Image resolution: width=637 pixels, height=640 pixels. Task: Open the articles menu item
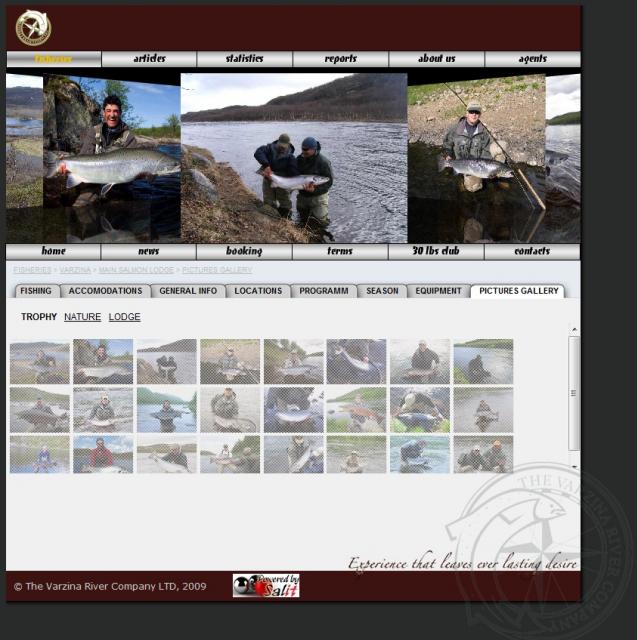tap(149, 59)
